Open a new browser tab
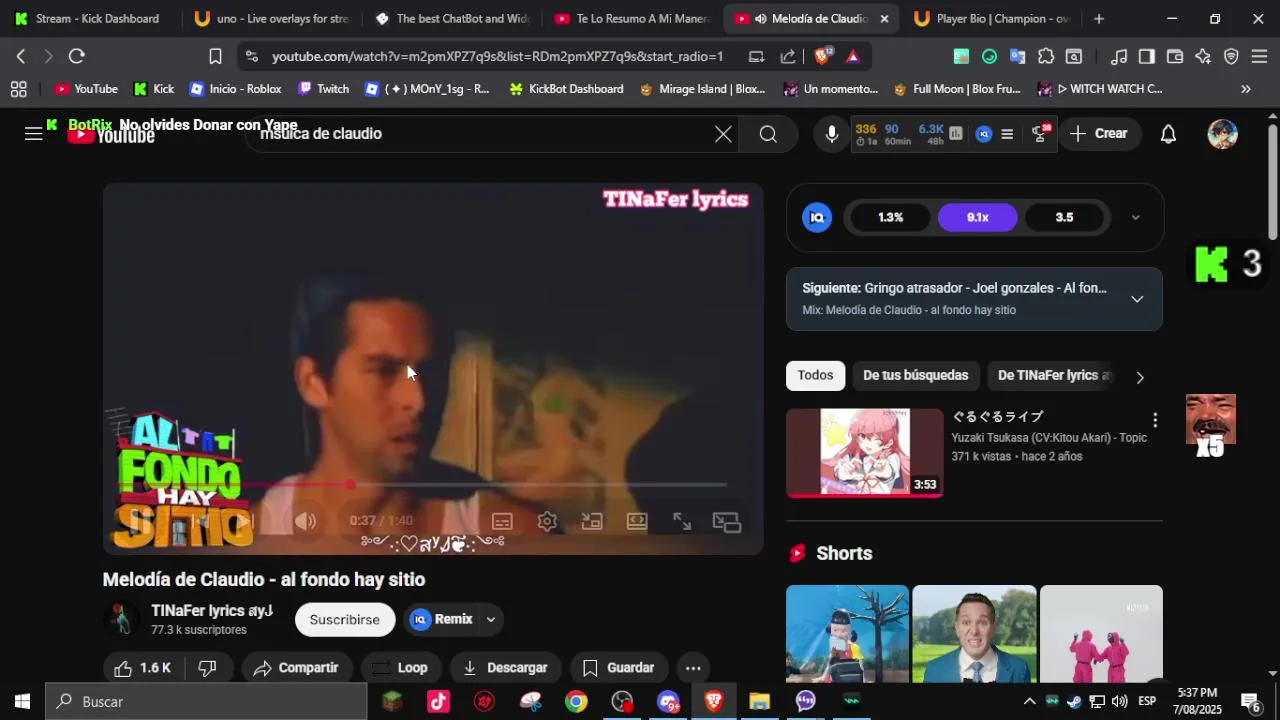 [x=1099, y=18]
